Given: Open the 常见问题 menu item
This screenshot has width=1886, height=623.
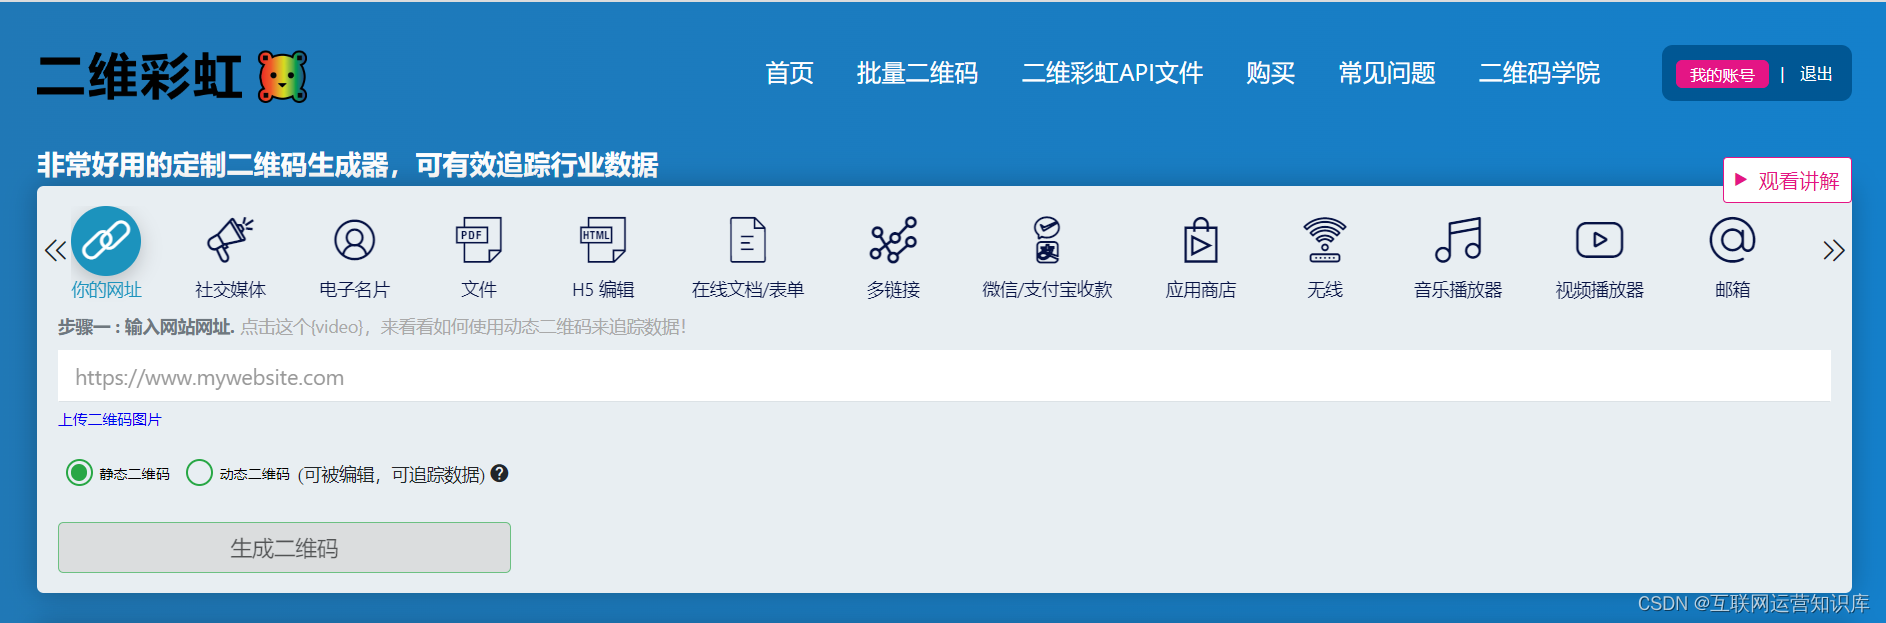Looking at the screenshot, I should pyautogui.click(x=1387, y=73).
